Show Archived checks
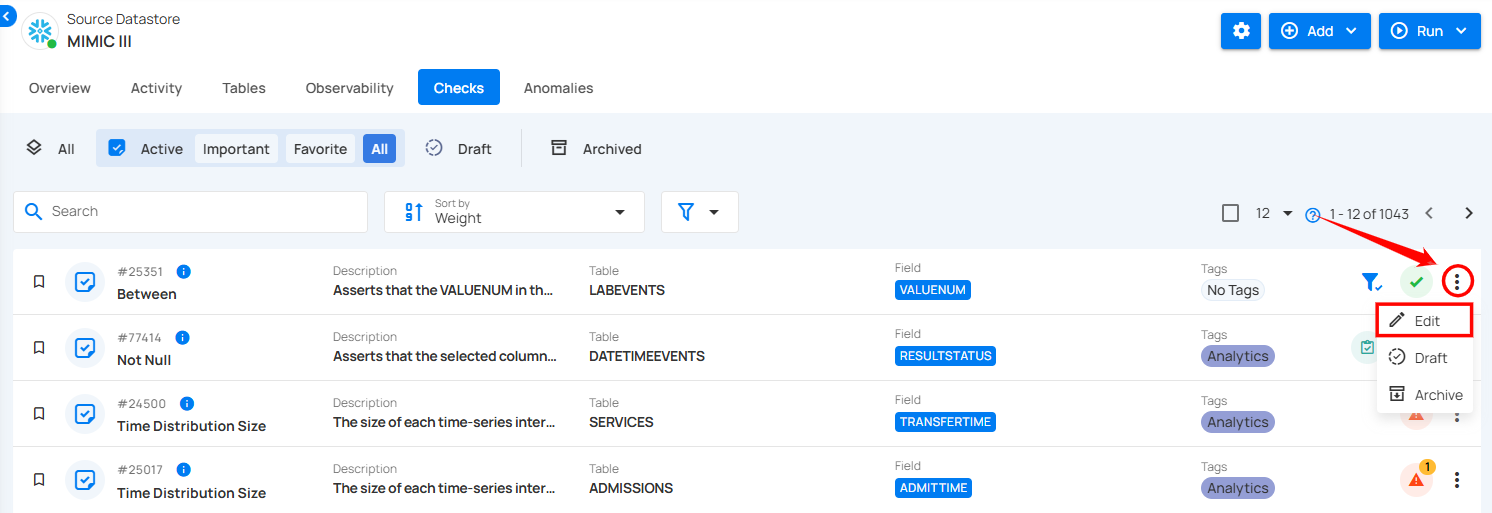The width and height of the screenshot is (1492, 513). point(596,148)
